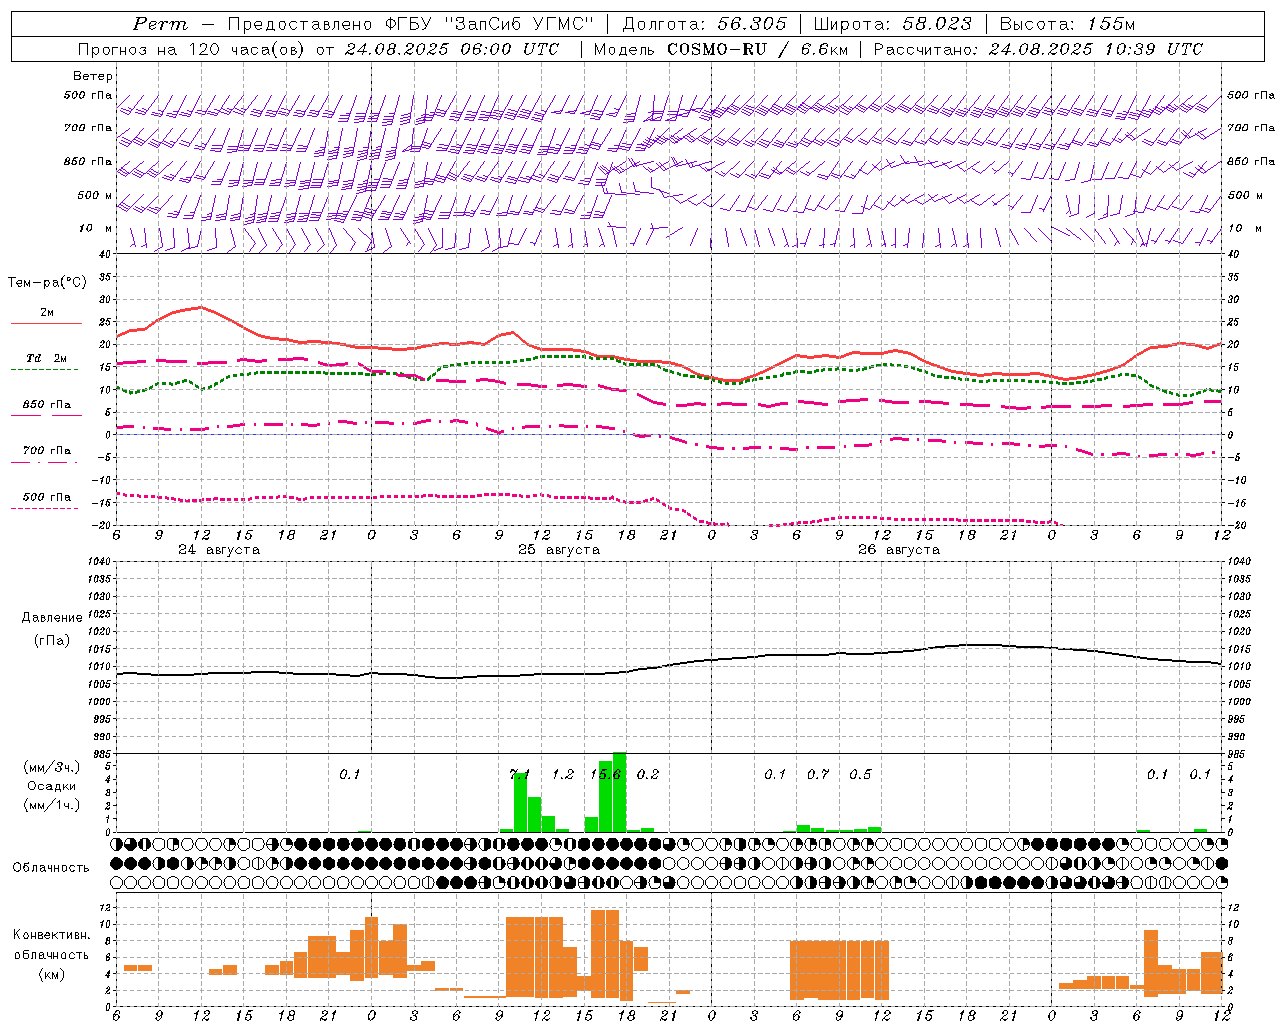Click "Рассчитано: 24.08.2025 10:39 UTC" timestamp
The height and width of the screenshot is (1024, 1280).
(x=1038, y=49)
